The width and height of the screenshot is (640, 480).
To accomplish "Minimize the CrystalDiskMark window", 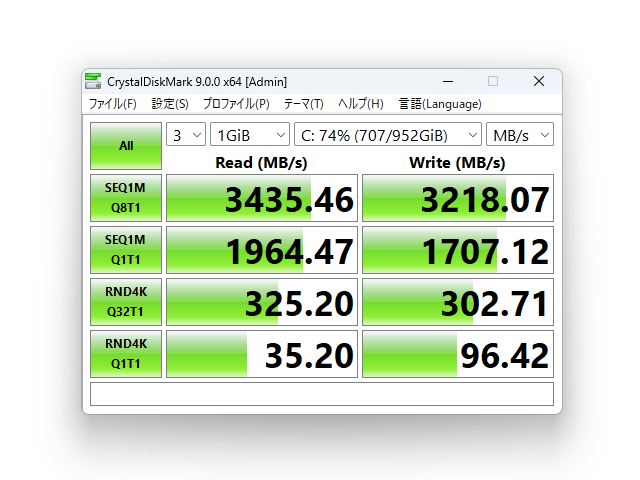I will point(448,81).
